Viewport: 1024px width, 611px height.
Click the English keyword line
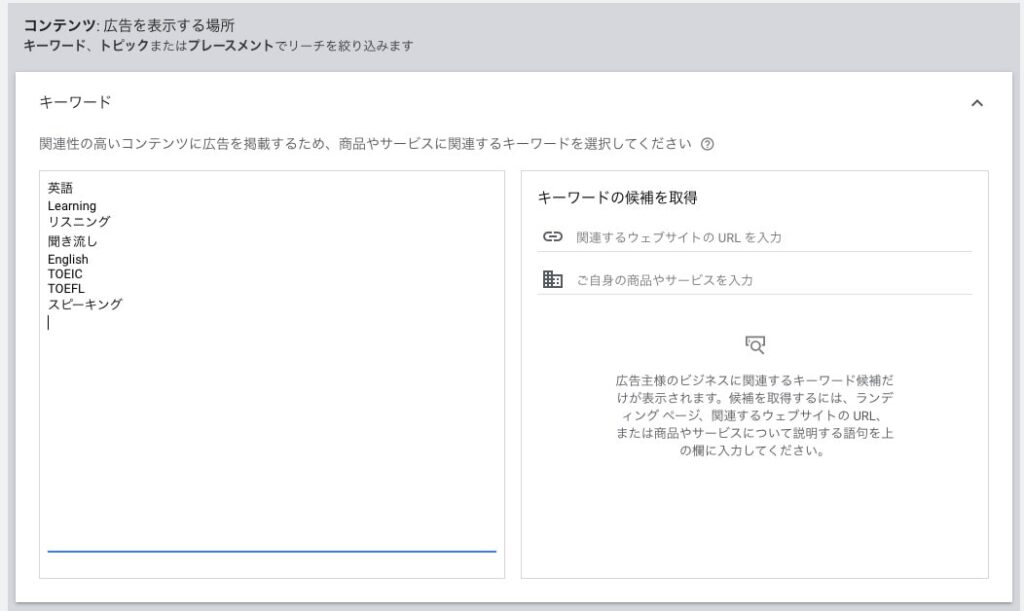(x=68, y=260)
